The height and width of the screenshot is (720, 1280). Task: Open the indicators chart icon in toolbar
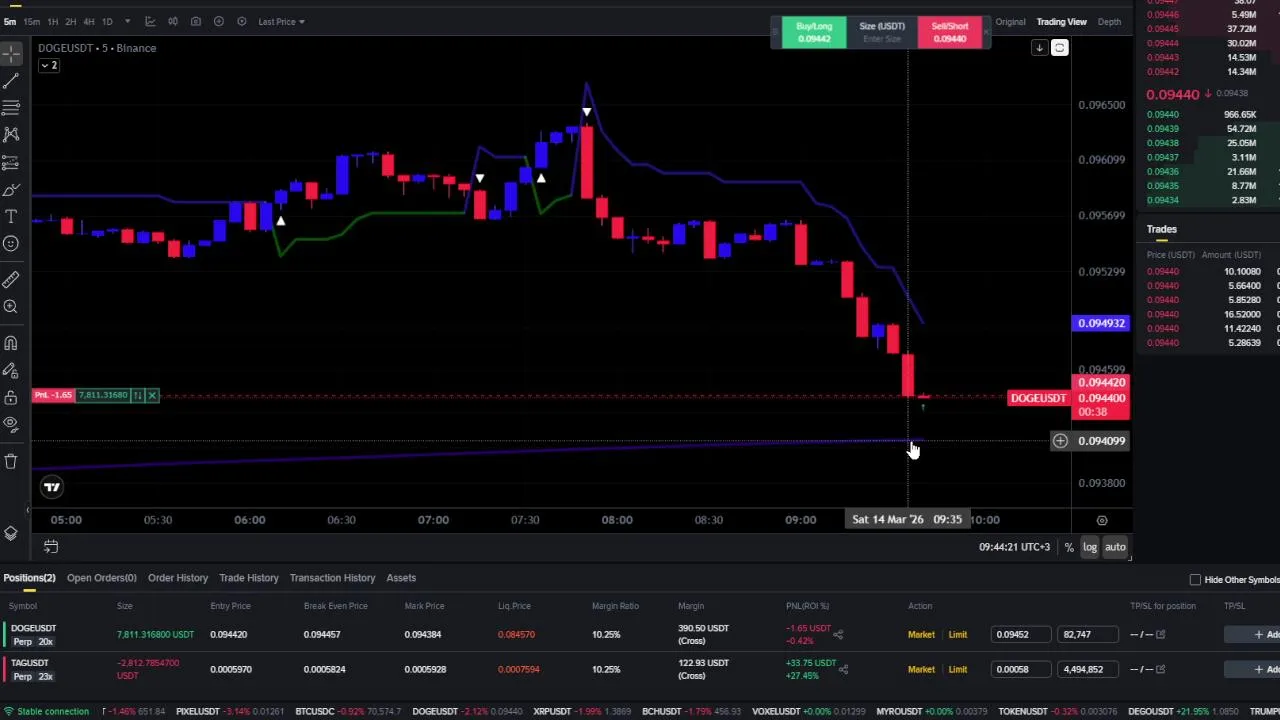[150, 21]
